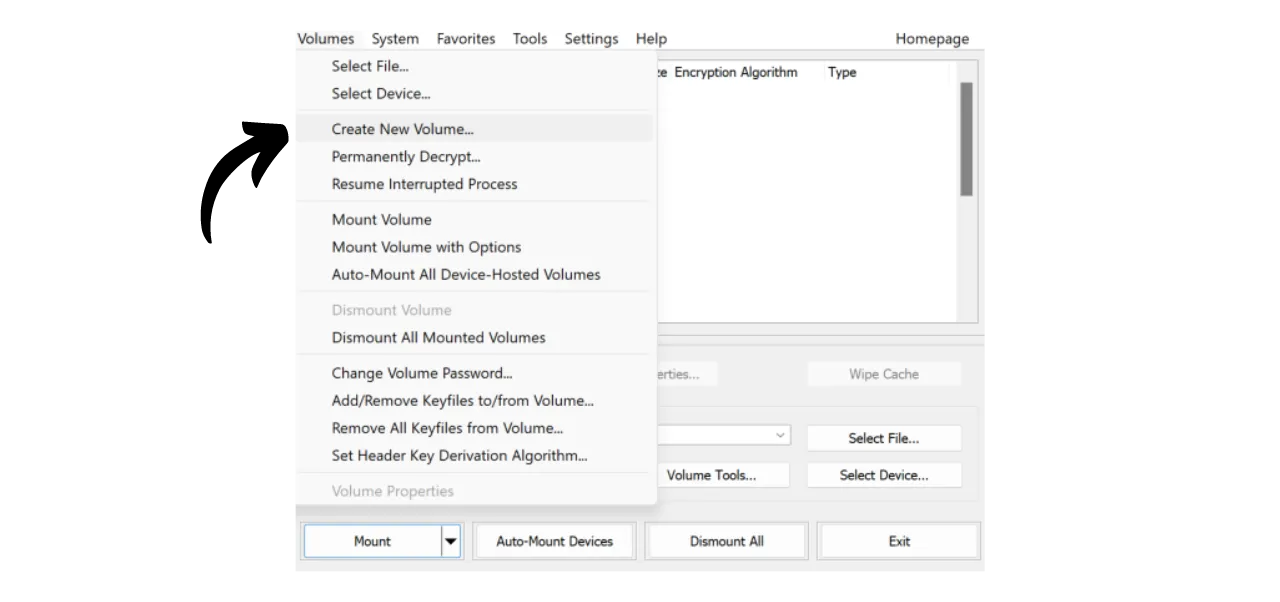Choose Mount Volume with Options
This screenshot has height=602, width=1280.
point(475,247)
